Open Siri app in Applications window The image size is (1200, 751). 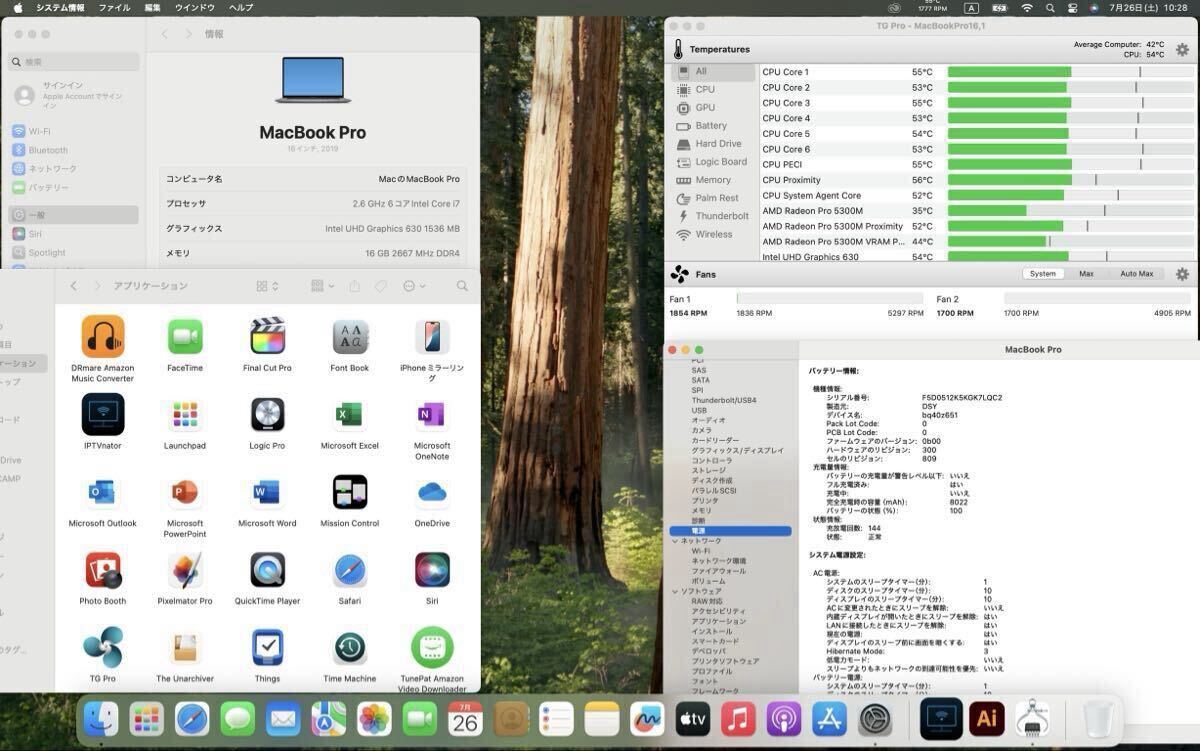coord(432,570)
